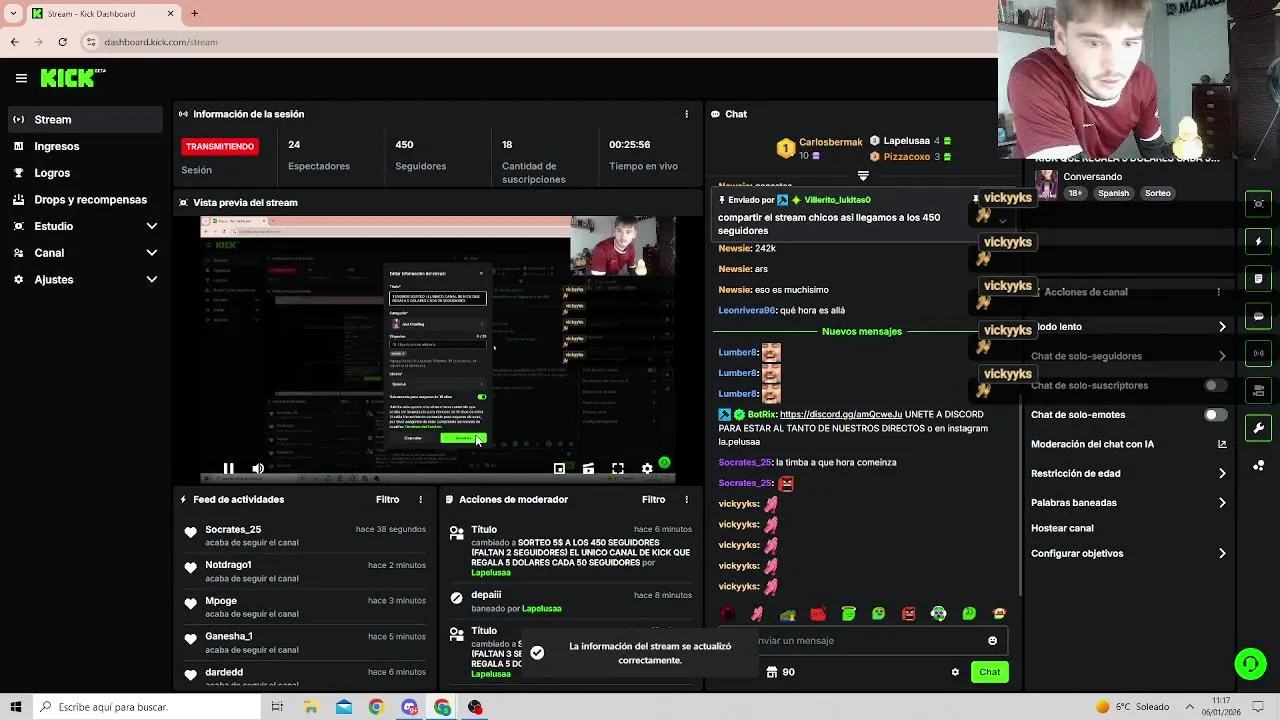Image resolution: width=1280 pixels, height=720 pixels.
Task: Enable theater mode in stream preview
Action: 588,468
